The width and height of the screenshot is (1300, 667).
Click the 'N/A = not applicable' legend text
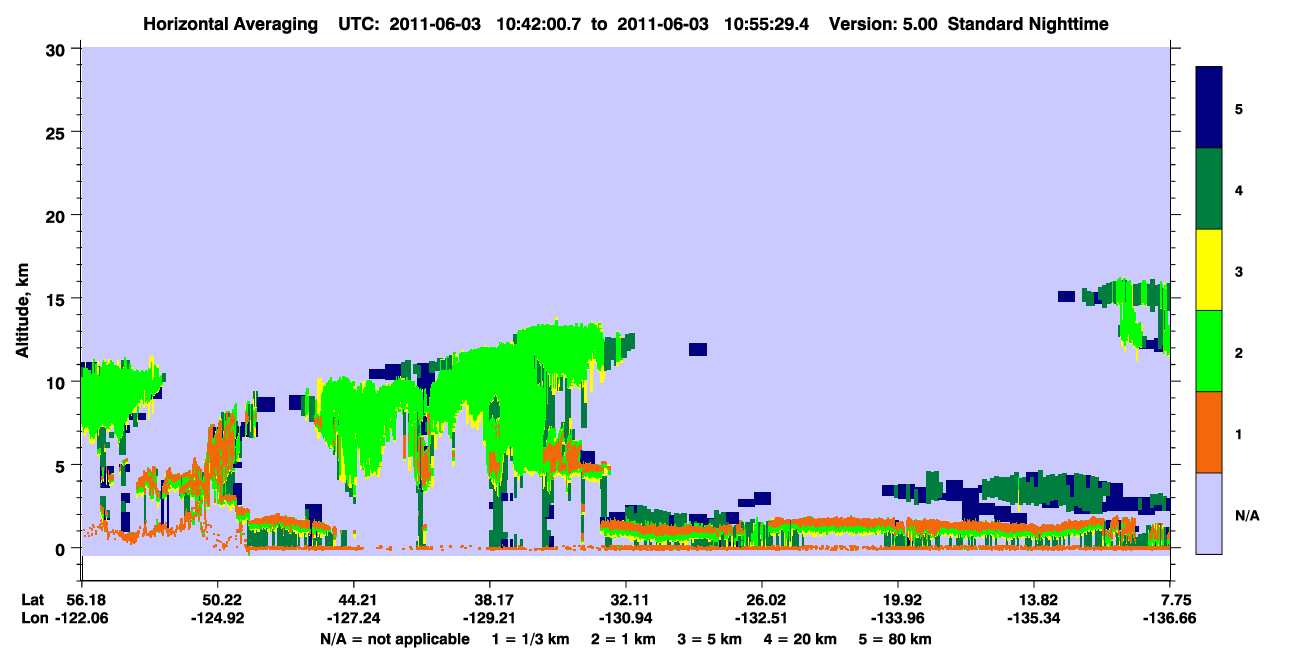(395, 639)
